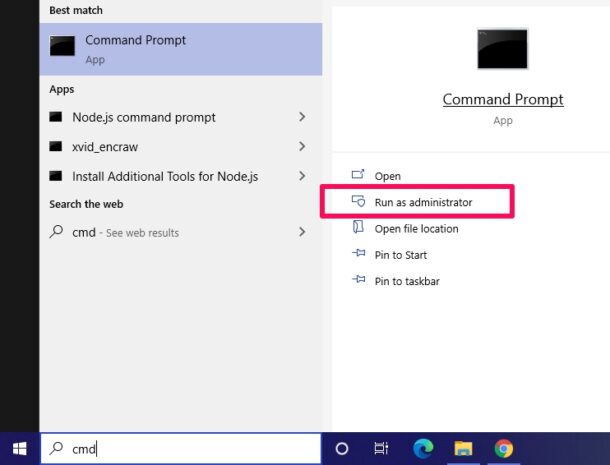Choose Open file location option
Viewport: 610px width, 465px height.
[416, 229]
